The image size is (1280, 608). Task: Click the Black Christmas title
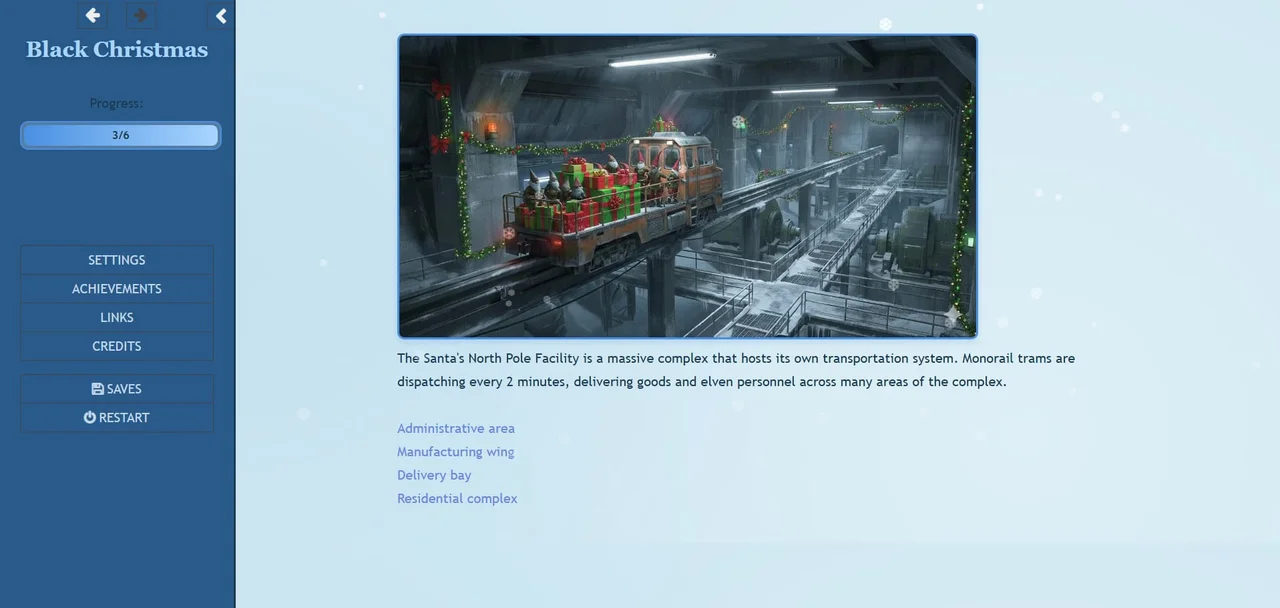coord(117,49)
